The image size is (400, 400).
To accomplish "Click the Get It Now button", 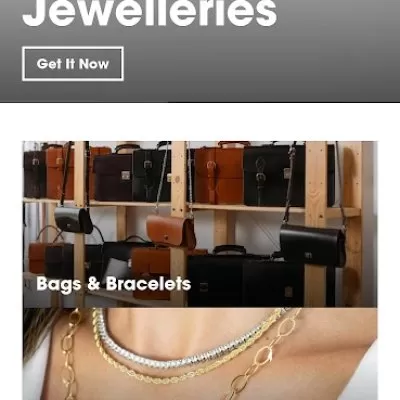I will [73, 64].
